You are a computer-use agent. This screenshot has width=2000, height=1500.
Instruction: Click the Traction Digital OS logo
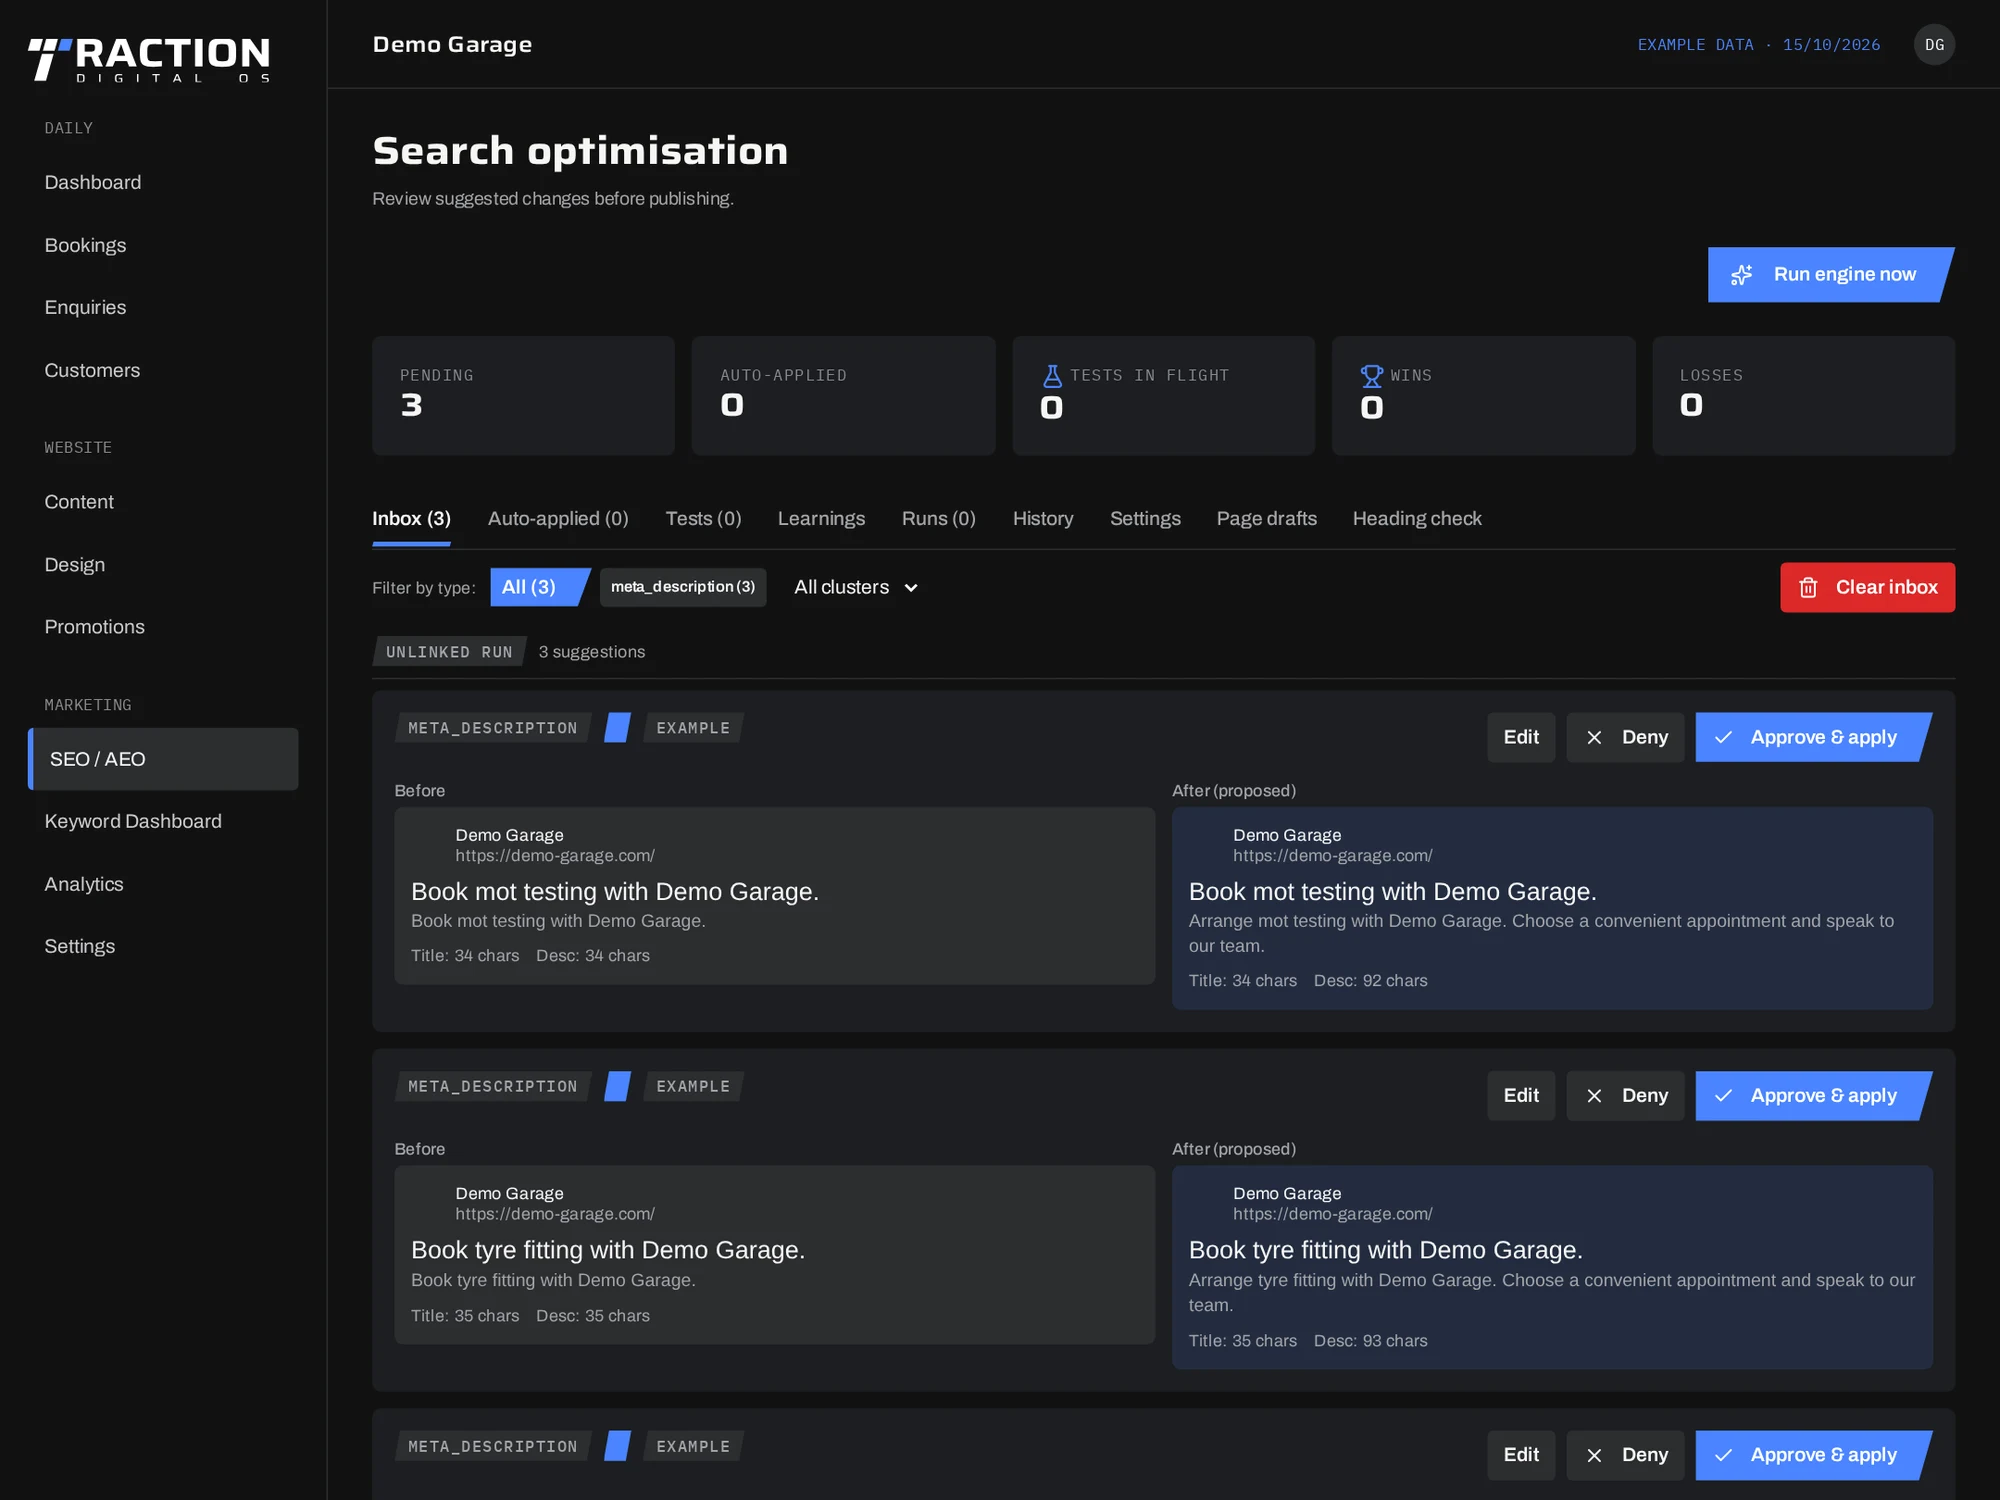(x=149, y=60)
